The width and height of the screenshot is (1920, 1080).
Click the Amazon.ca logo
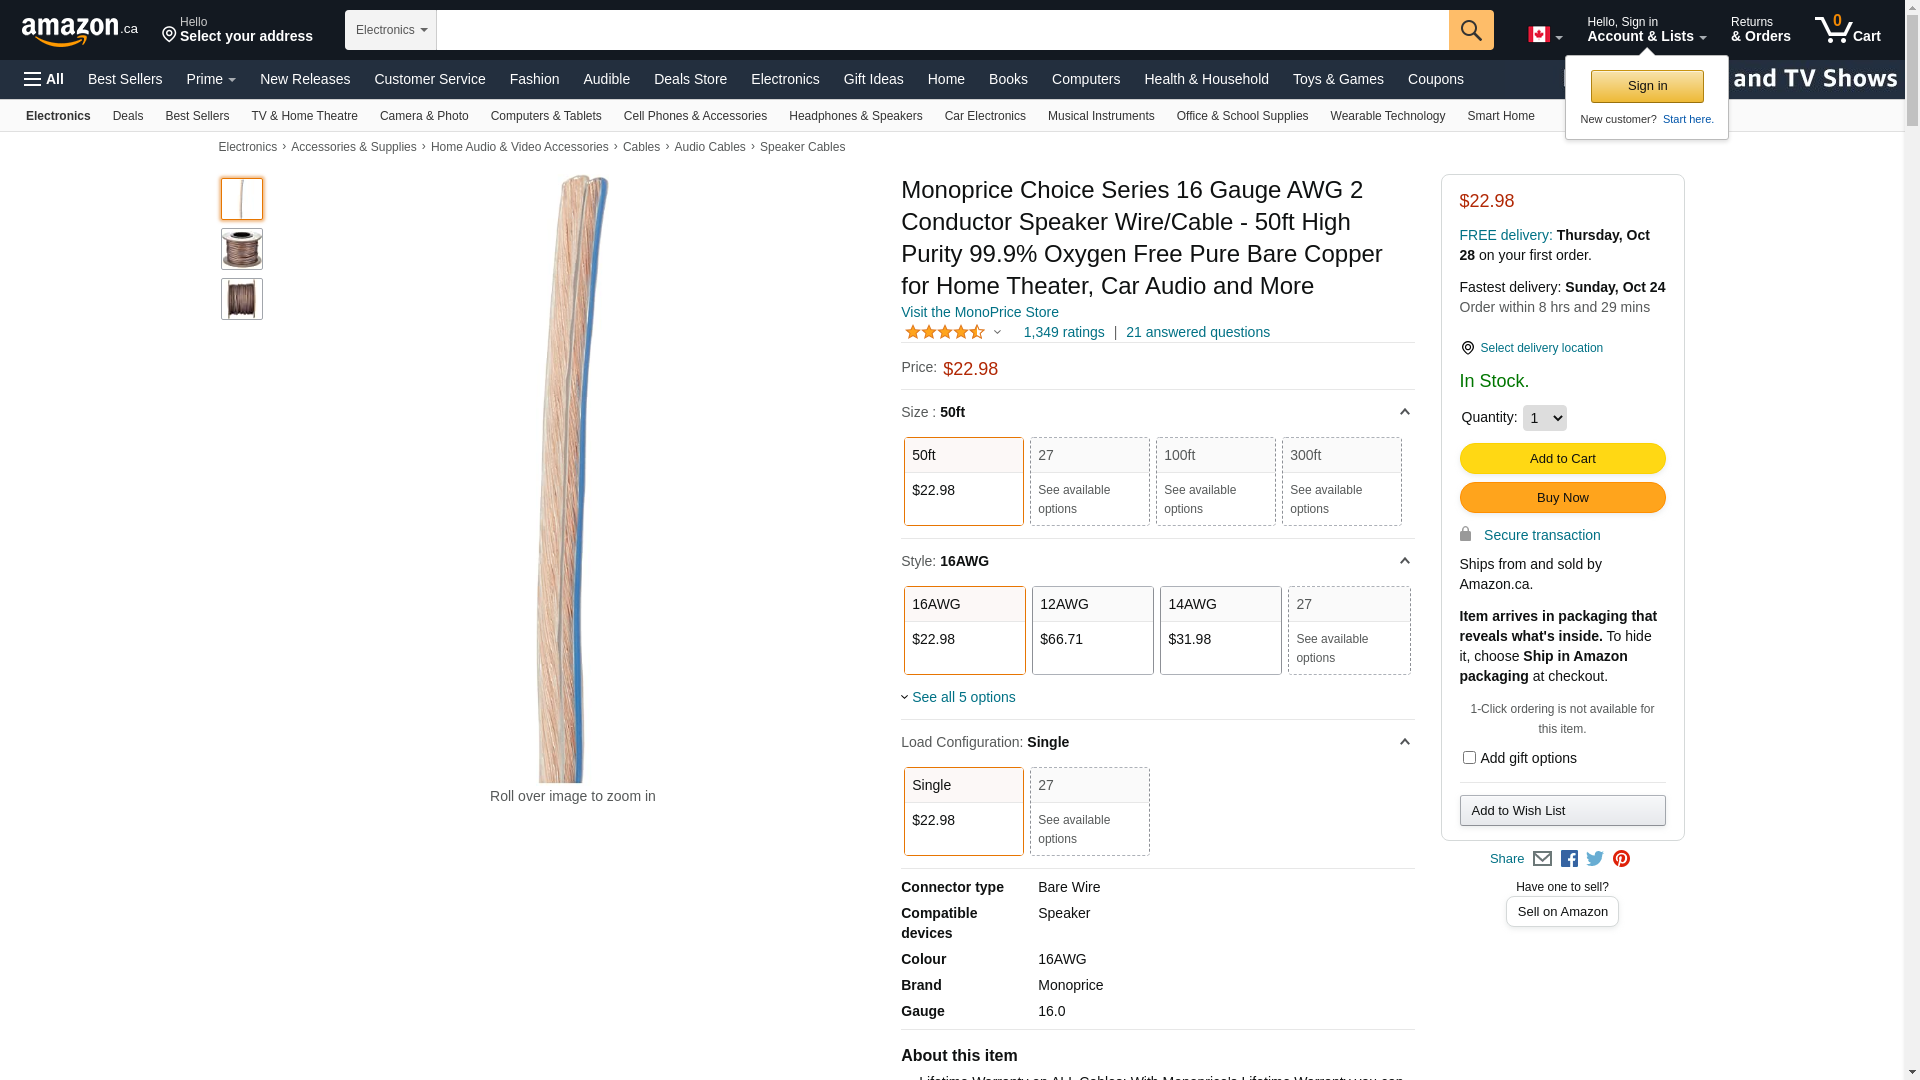point(79,31)
